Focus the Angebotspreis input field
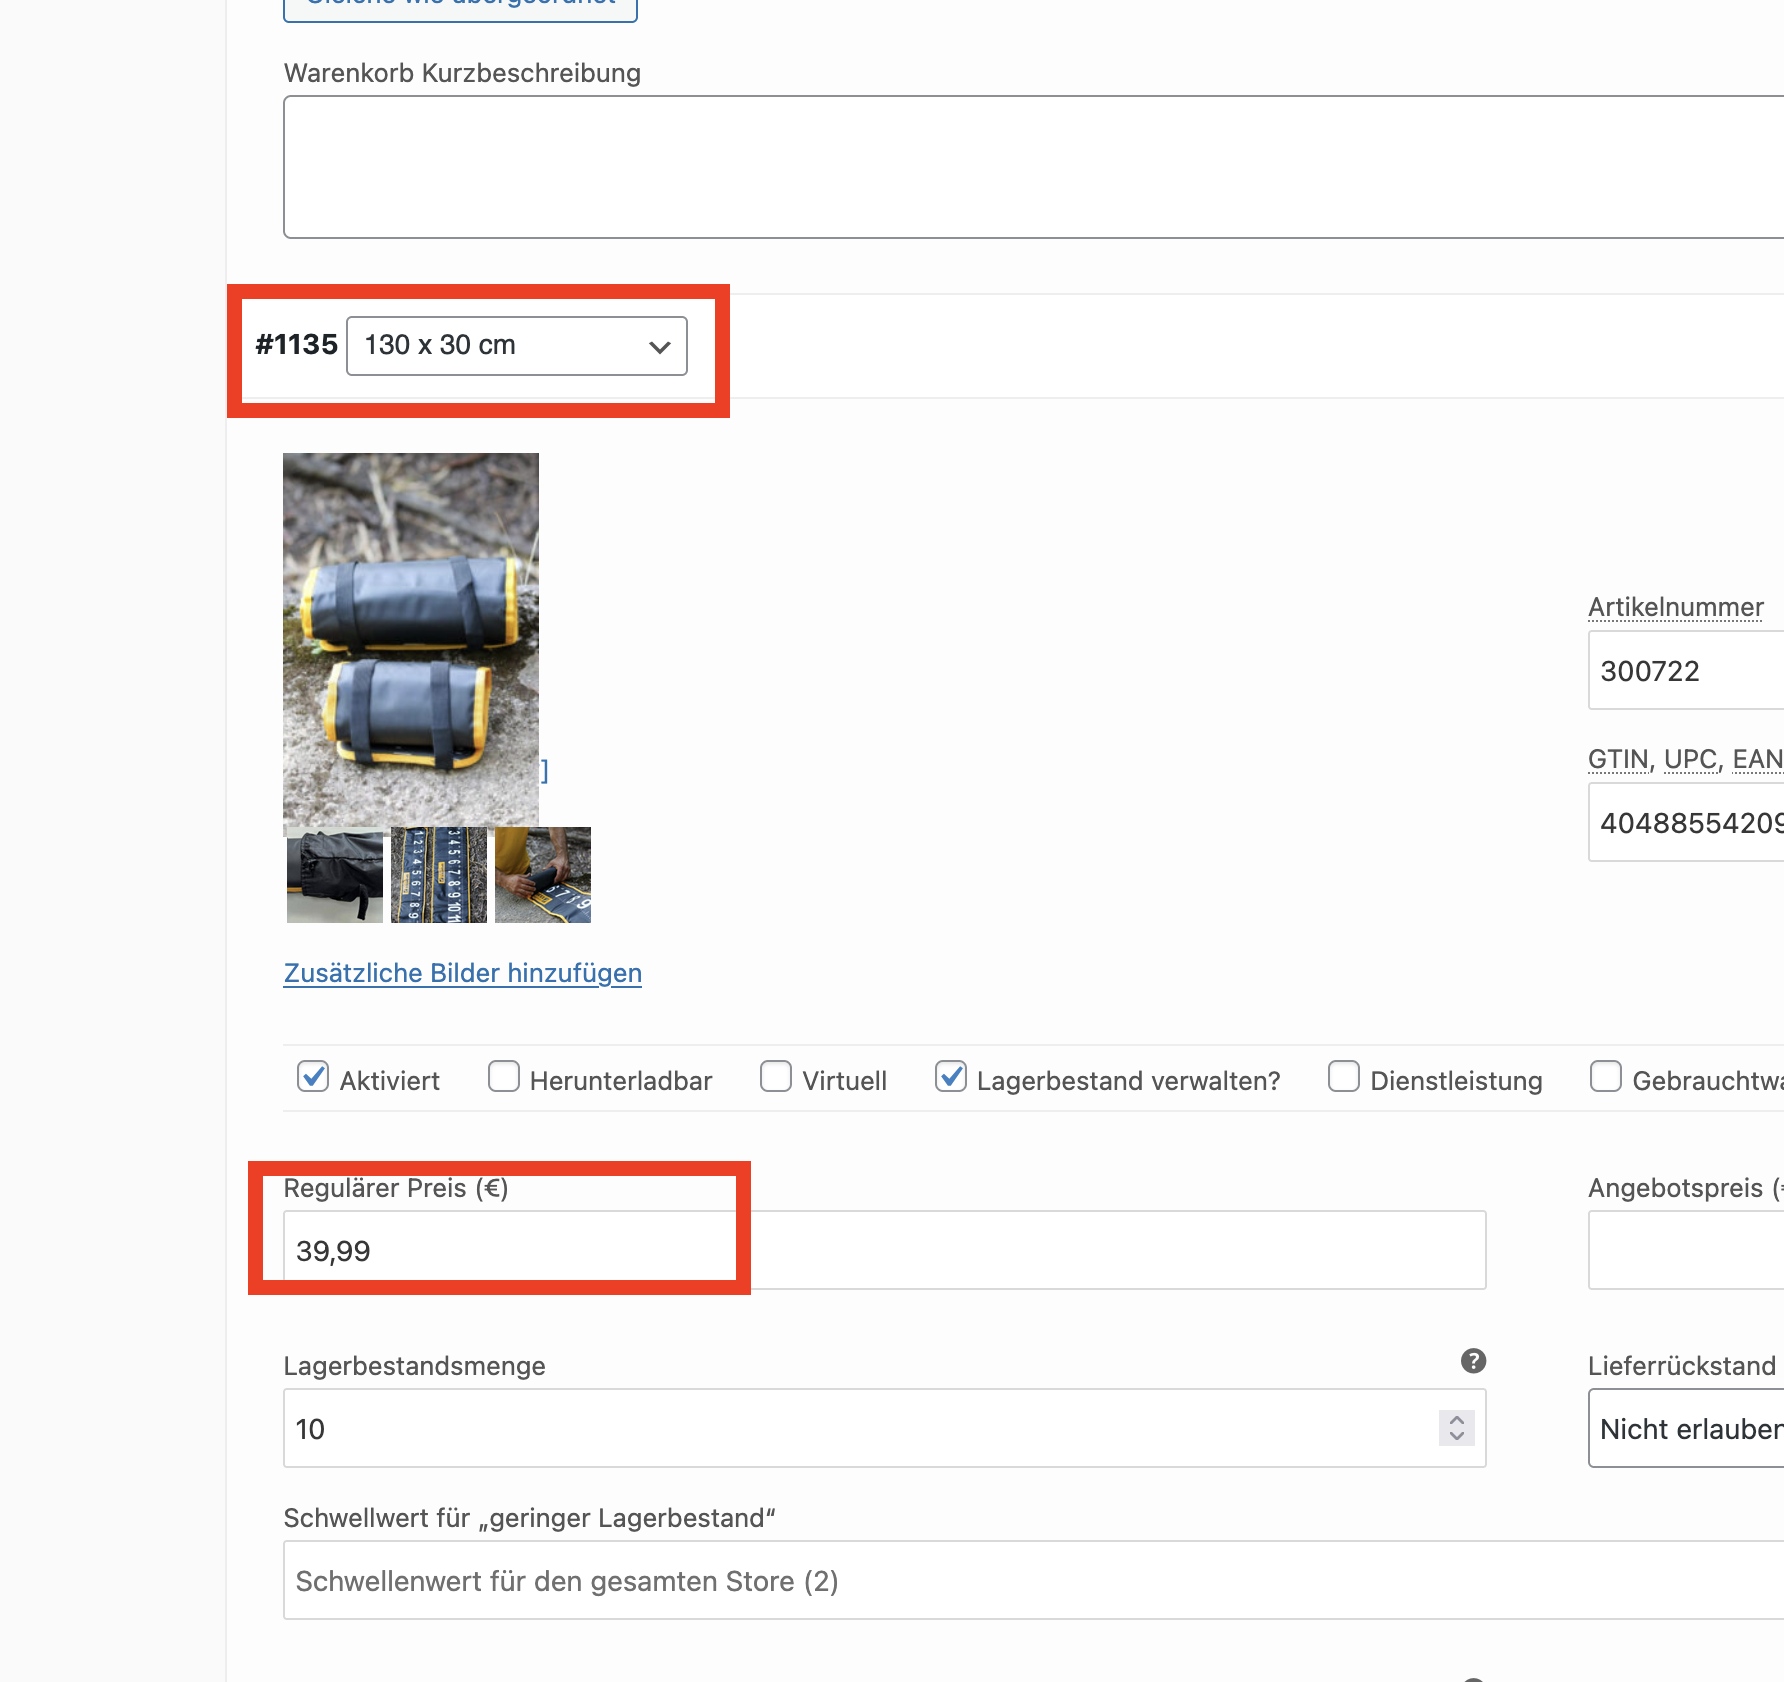Image resolution: width=1784 pixels, height=1682 pixels. click(x=1686, y=1250)
